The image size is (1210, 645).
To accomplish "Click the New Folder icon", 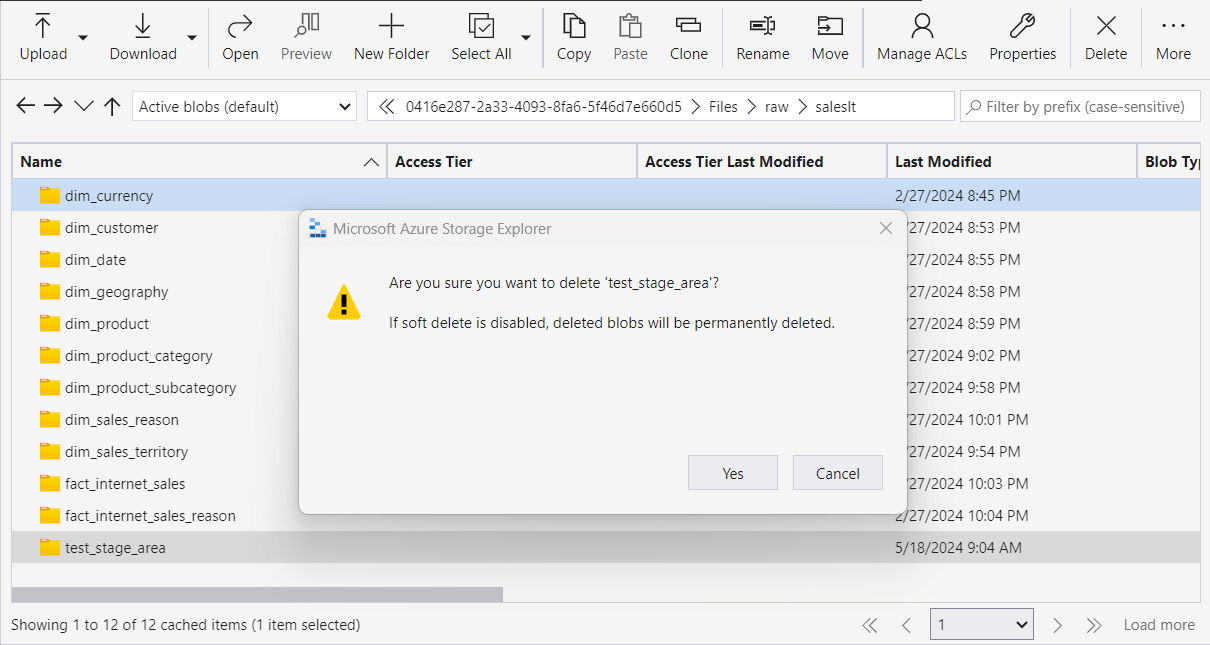I will (x=391, y=25).
